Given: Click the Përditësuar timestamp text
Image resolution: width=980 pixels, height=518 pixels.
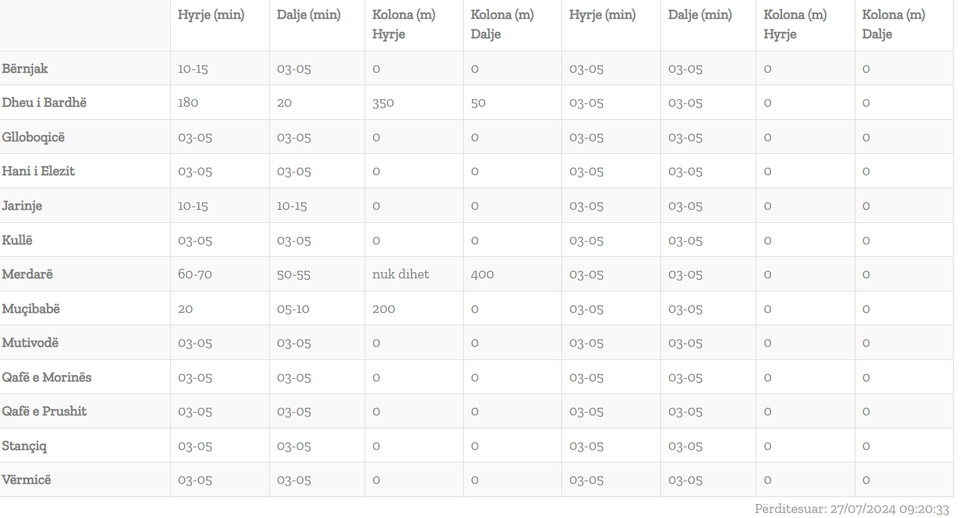Looking at the screenshot, I should point(851,508).
